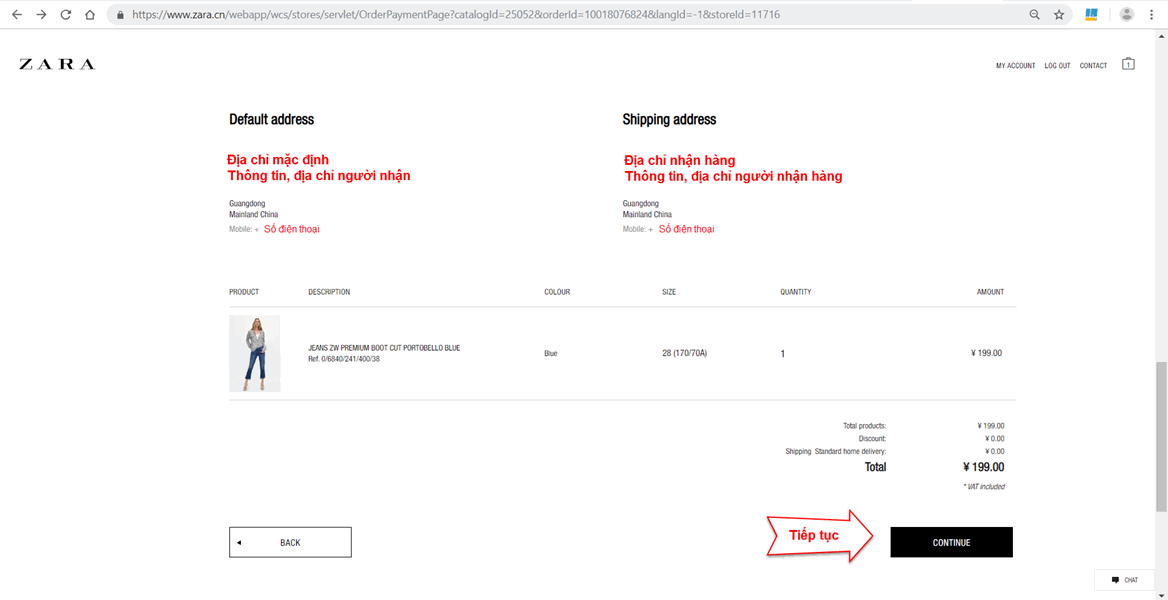
Task: Click the browser forward arrow
Action: pyautogui.click(x=41, y=14)
